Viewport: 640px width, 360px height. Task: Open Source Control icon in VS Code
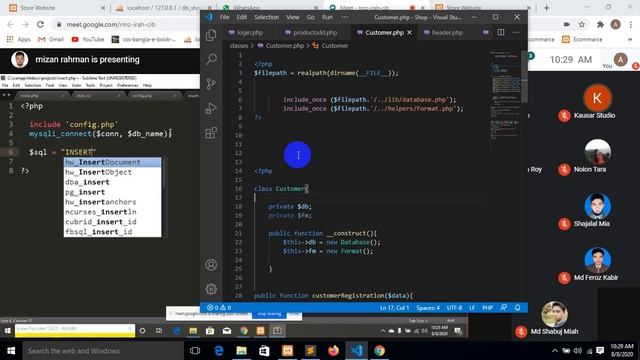(x=211, y=84)
